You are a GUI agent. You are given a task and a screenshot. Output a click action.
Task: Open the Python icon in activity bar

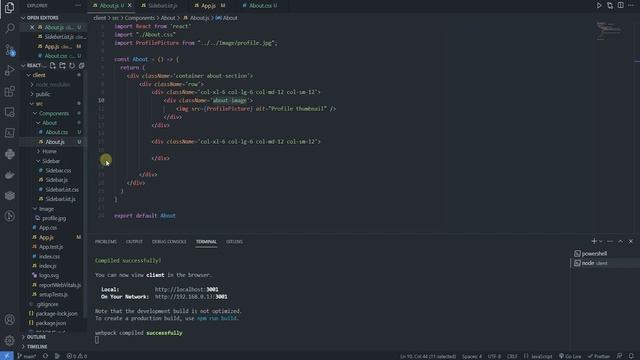point(9,154)
